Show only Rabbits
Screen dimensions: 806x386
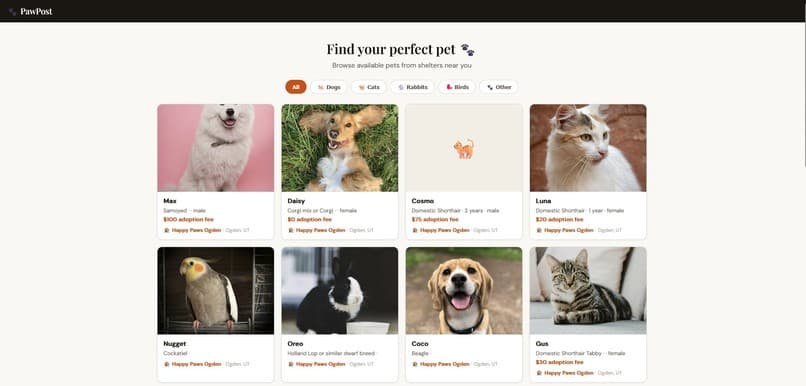click(x=412, y=87)
